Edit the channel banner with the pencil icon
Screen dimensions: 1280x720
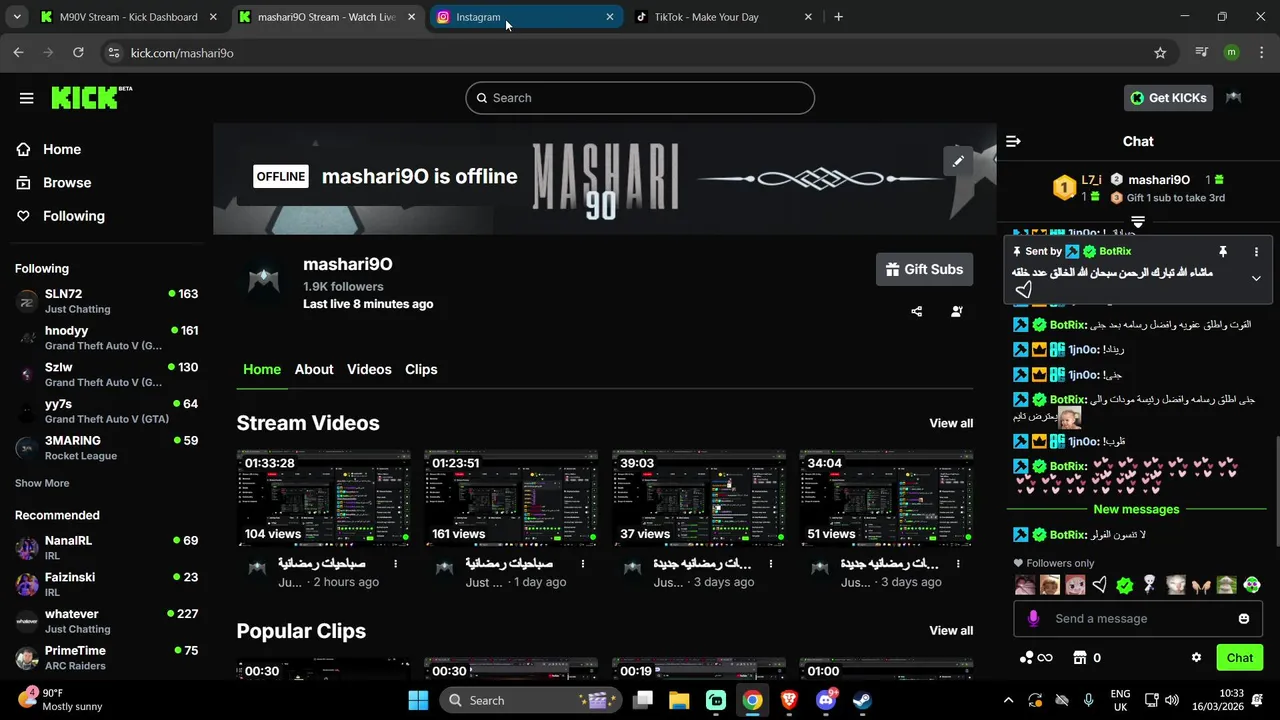pyautogui.click(x=958, y=160)
